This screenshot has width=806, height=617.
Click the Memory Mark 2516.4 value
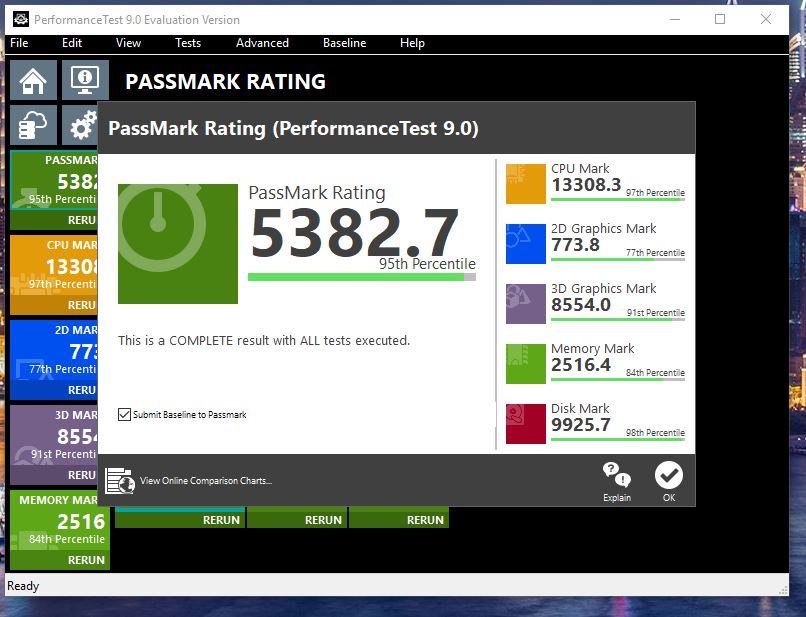coord(581,365)
